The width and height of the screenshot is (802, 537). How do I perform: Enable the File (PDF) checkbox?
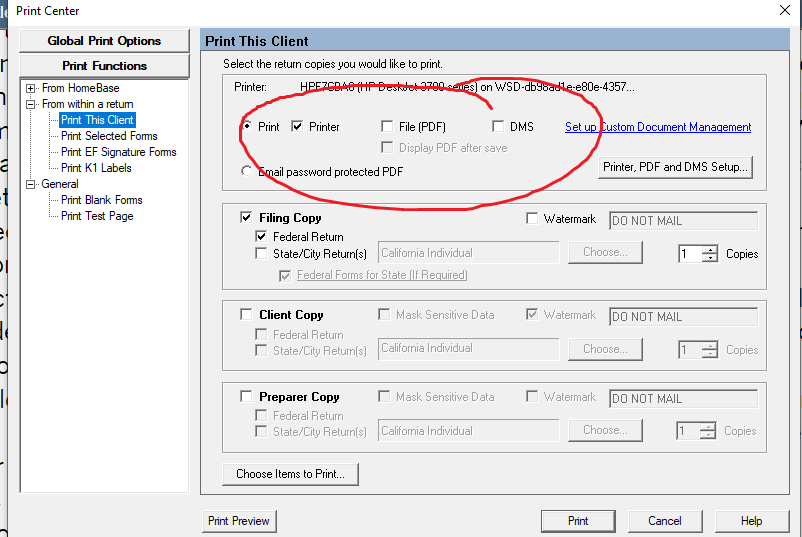(x=387, y=127)
